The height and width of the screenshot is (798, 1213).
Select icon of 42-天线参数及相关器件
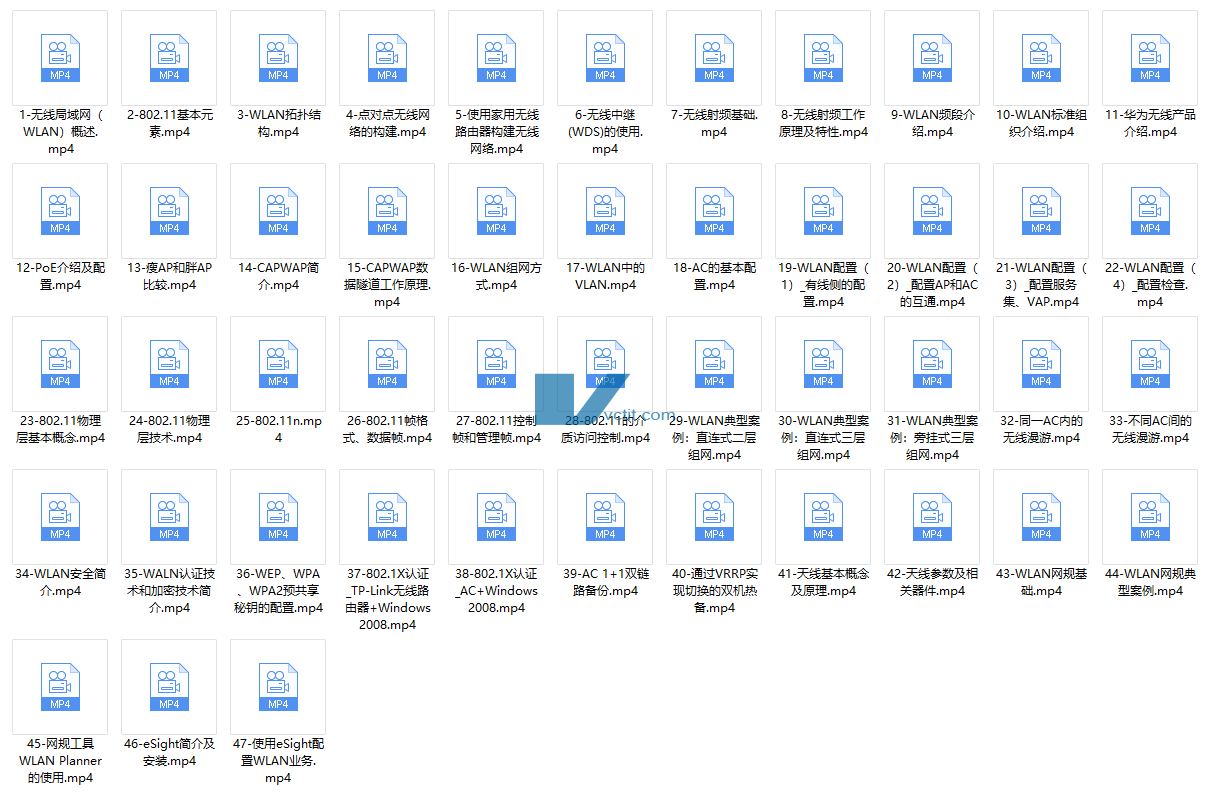pyautogui.click(x=932, y=517)
